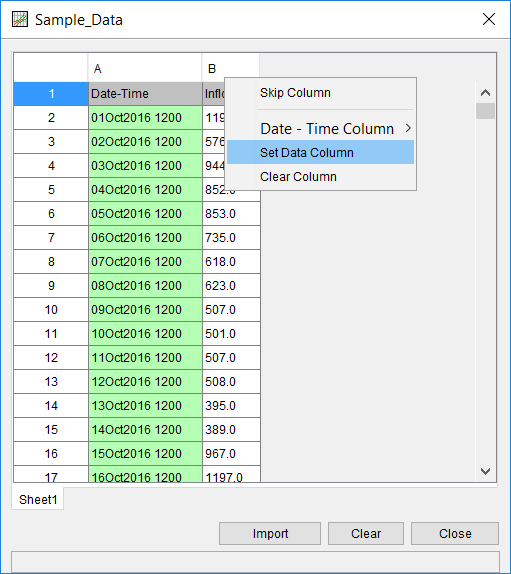Viewport: 511px width, 574px height.
Task: Select data cell 395.0
Action: tap(231, 405)
